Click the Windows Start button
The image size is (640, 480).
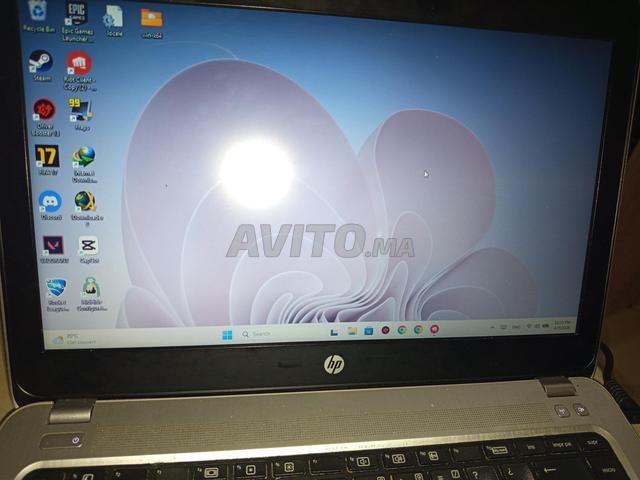[x=227, y=334]
